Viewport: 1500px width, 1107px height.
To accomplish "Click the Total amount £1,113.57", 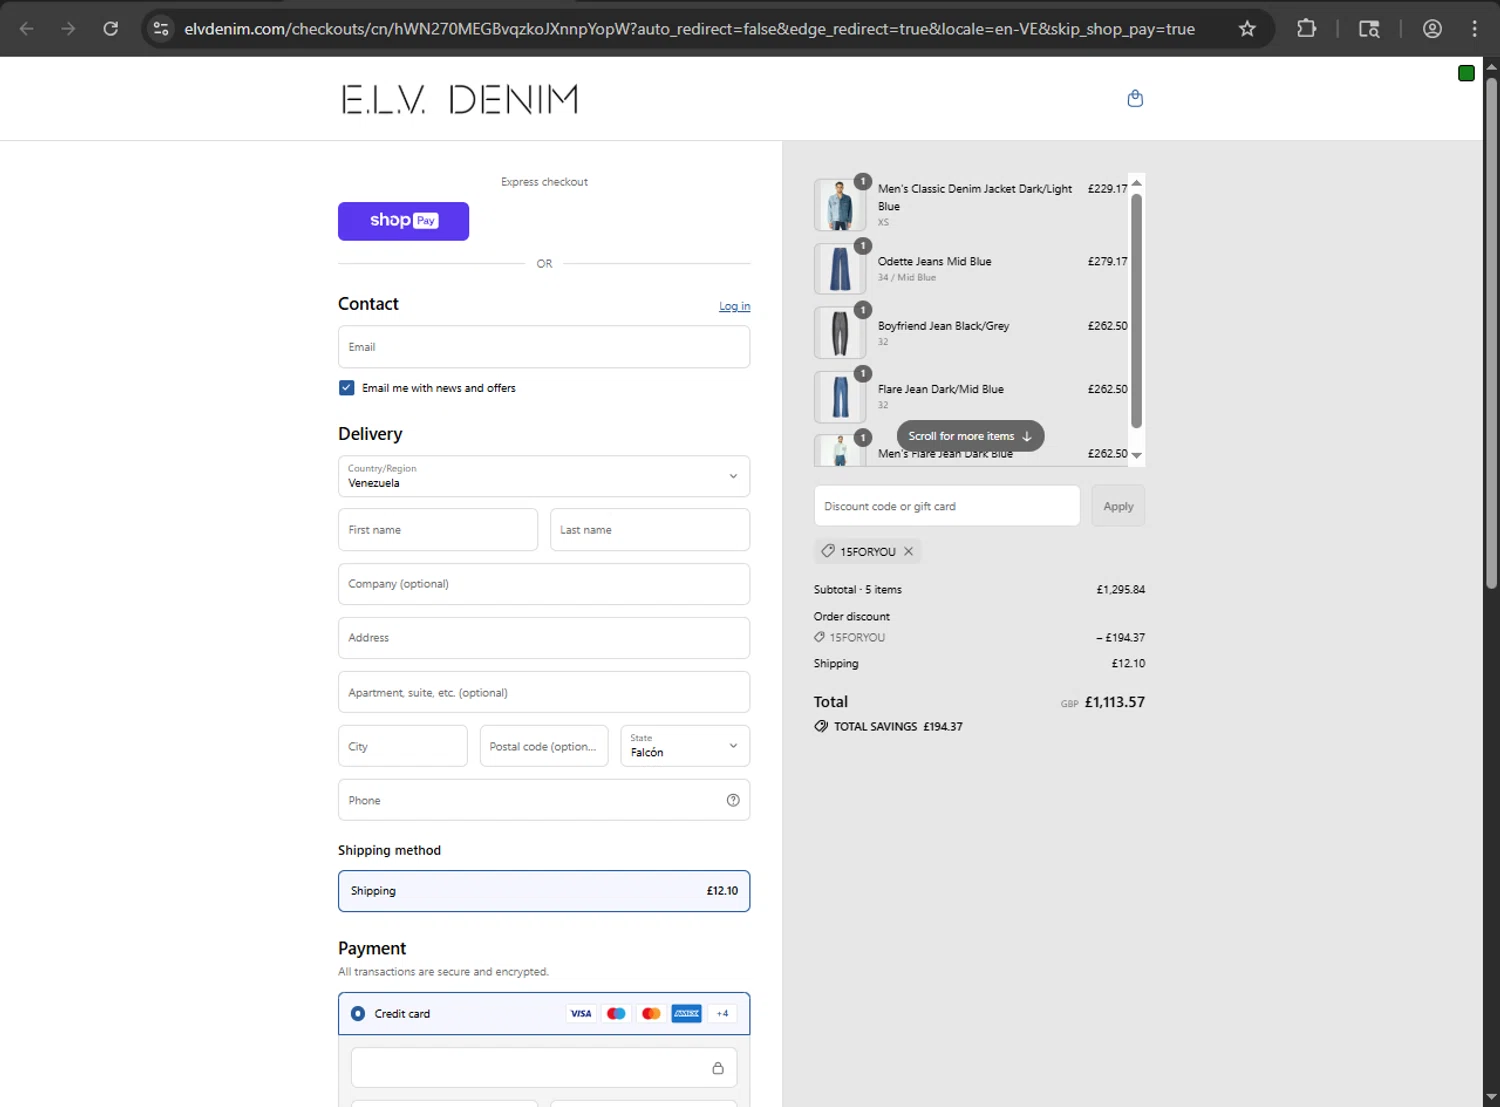I will coord(1114,702).
